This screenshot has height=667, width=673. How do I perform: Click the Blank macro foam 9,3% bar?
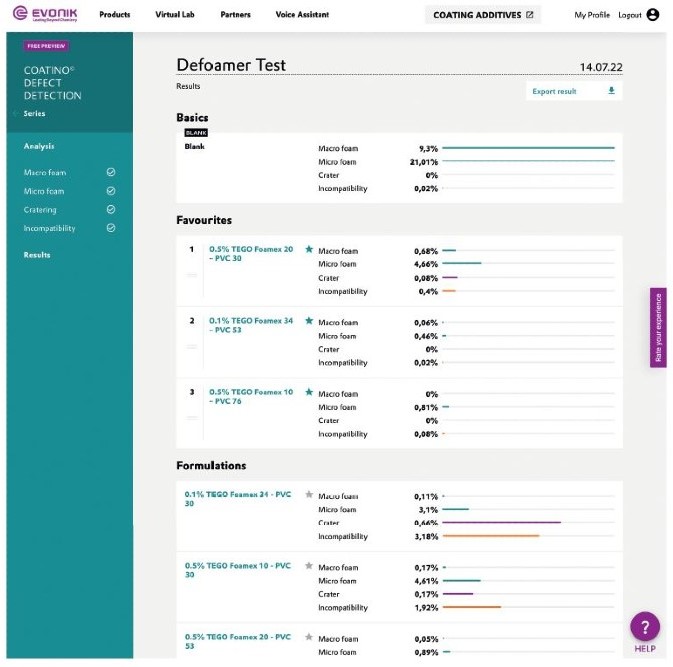[528, 148]
